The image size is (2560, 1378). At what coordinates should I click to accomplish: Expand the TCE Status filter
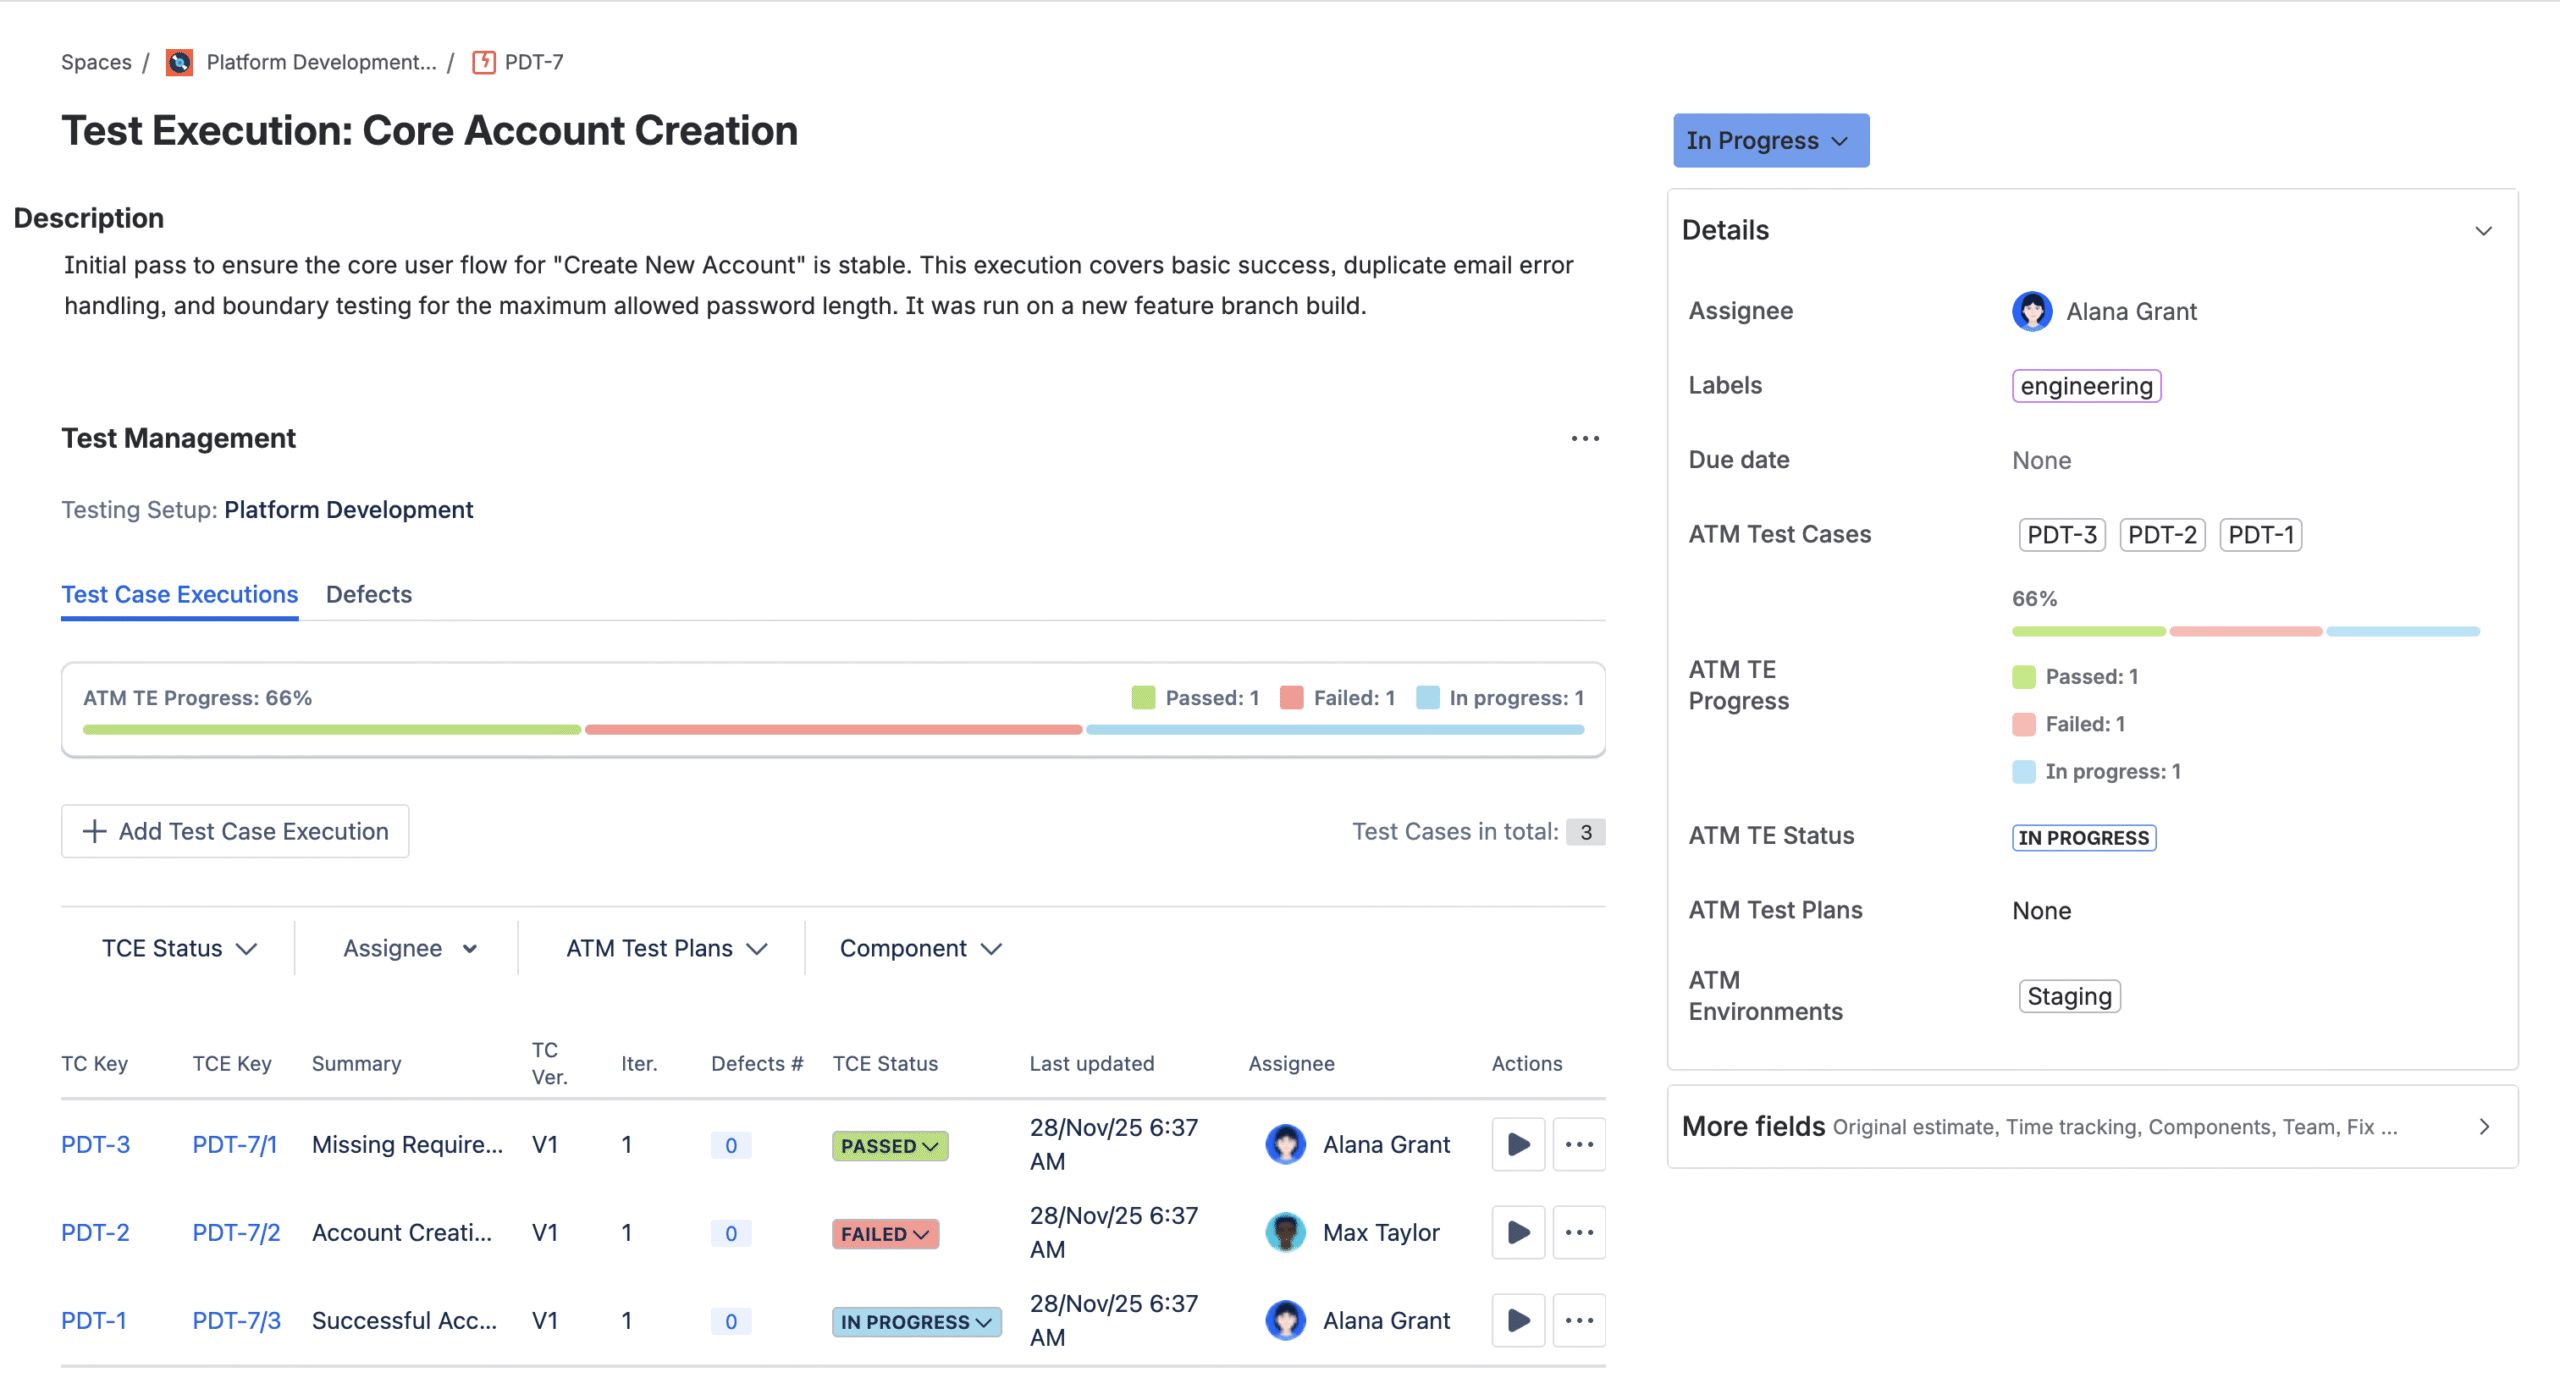tap(179, 948)
